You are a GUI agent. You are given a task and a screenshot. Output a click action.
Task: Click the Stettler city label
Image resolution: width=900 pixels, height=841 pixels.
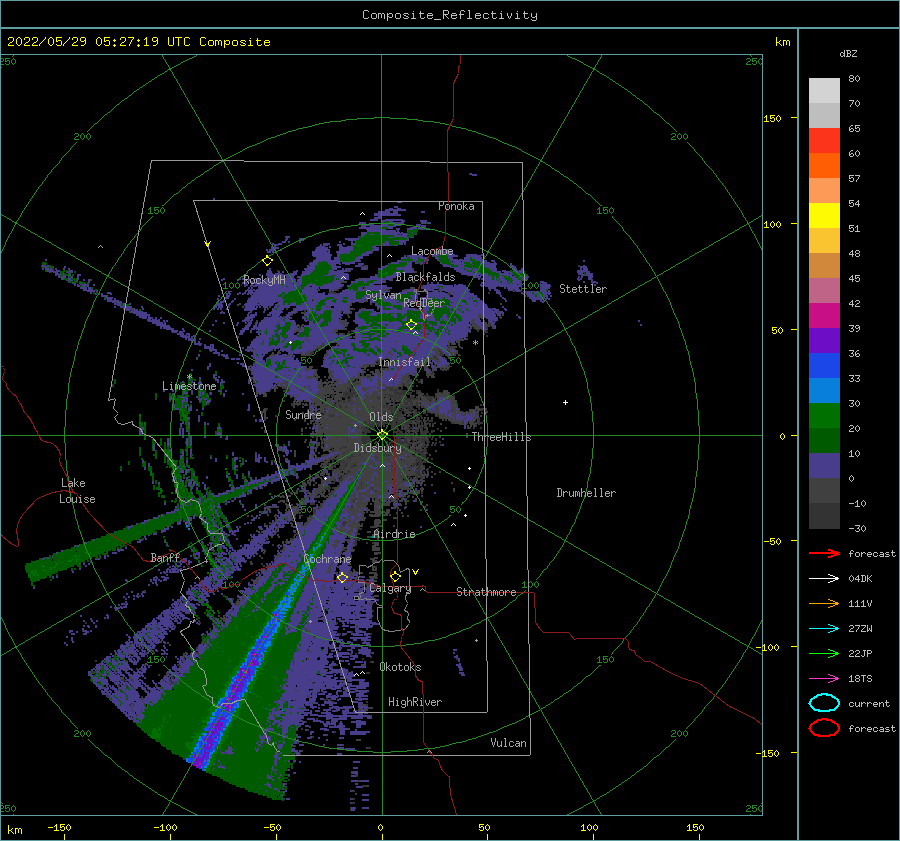pos(583,289)
